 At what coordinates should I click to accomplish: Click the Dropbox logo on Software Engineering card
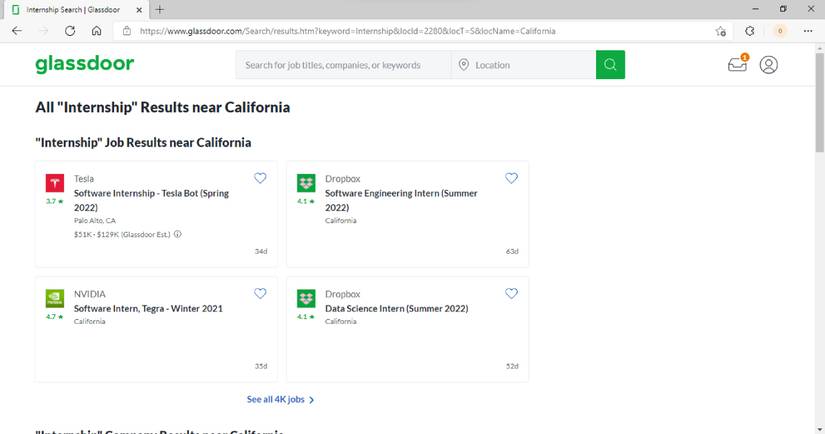click(x=306, y=183)
